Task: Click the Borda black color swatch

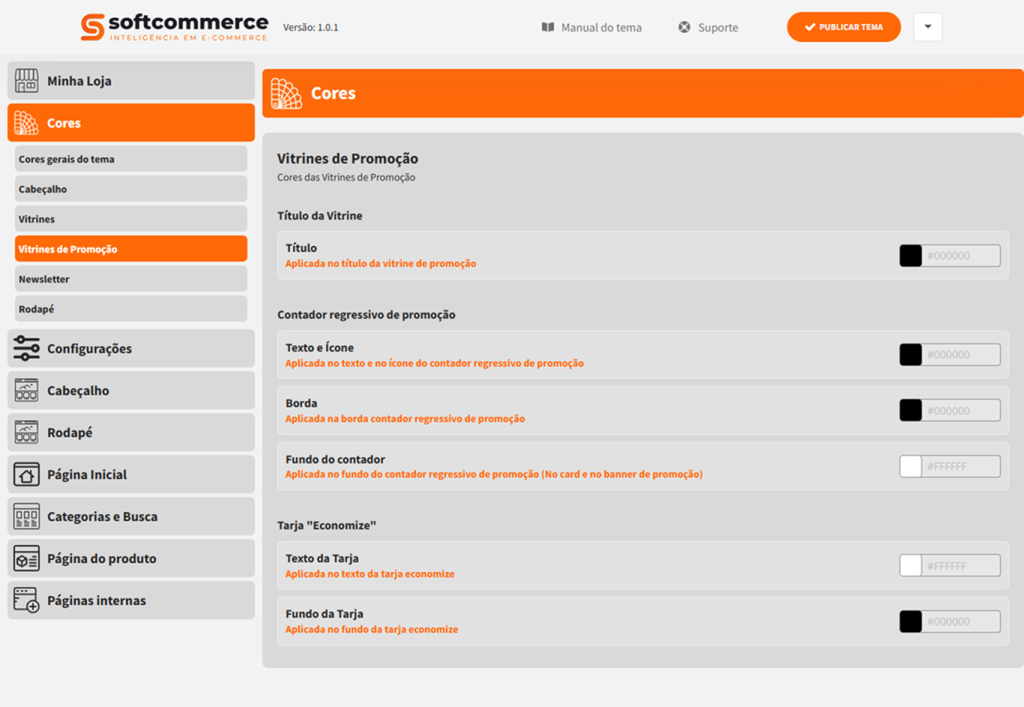Action: [910, 411]
